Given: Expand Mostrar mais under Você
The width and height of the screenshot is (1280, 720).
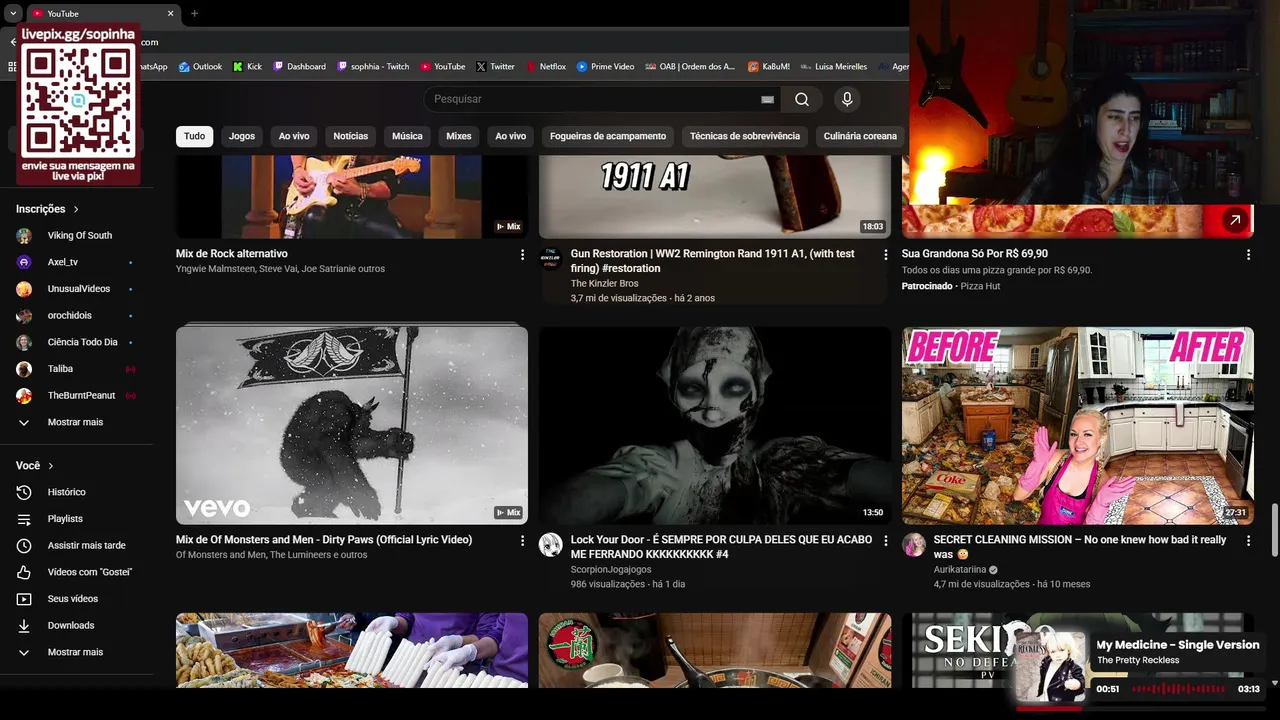Looking at the screenshot, I should (76, 652).
